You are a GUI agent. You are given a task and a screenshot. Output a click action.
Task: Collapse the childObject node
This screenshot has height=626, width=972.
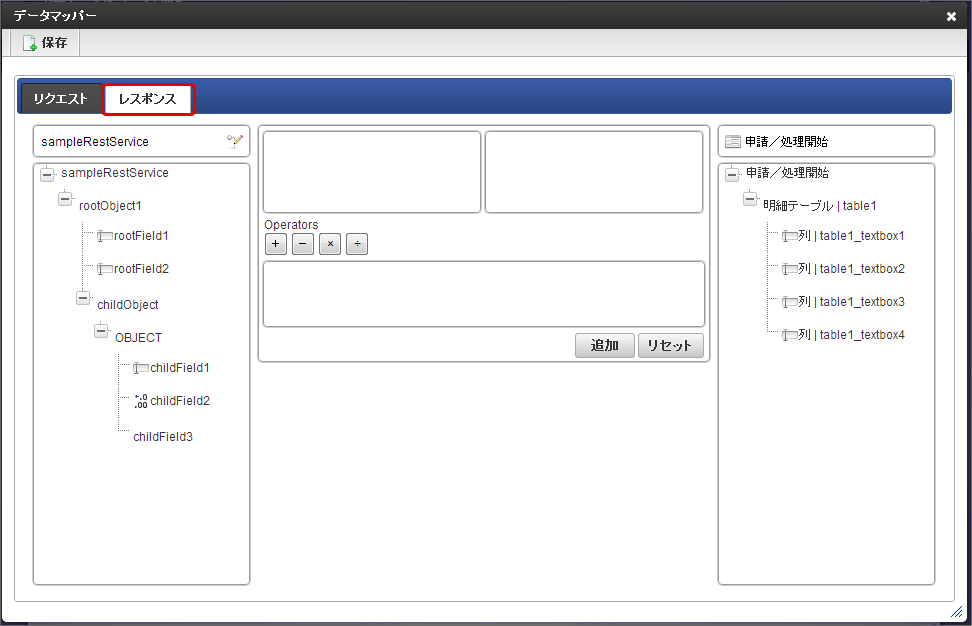tap(83, 298)
